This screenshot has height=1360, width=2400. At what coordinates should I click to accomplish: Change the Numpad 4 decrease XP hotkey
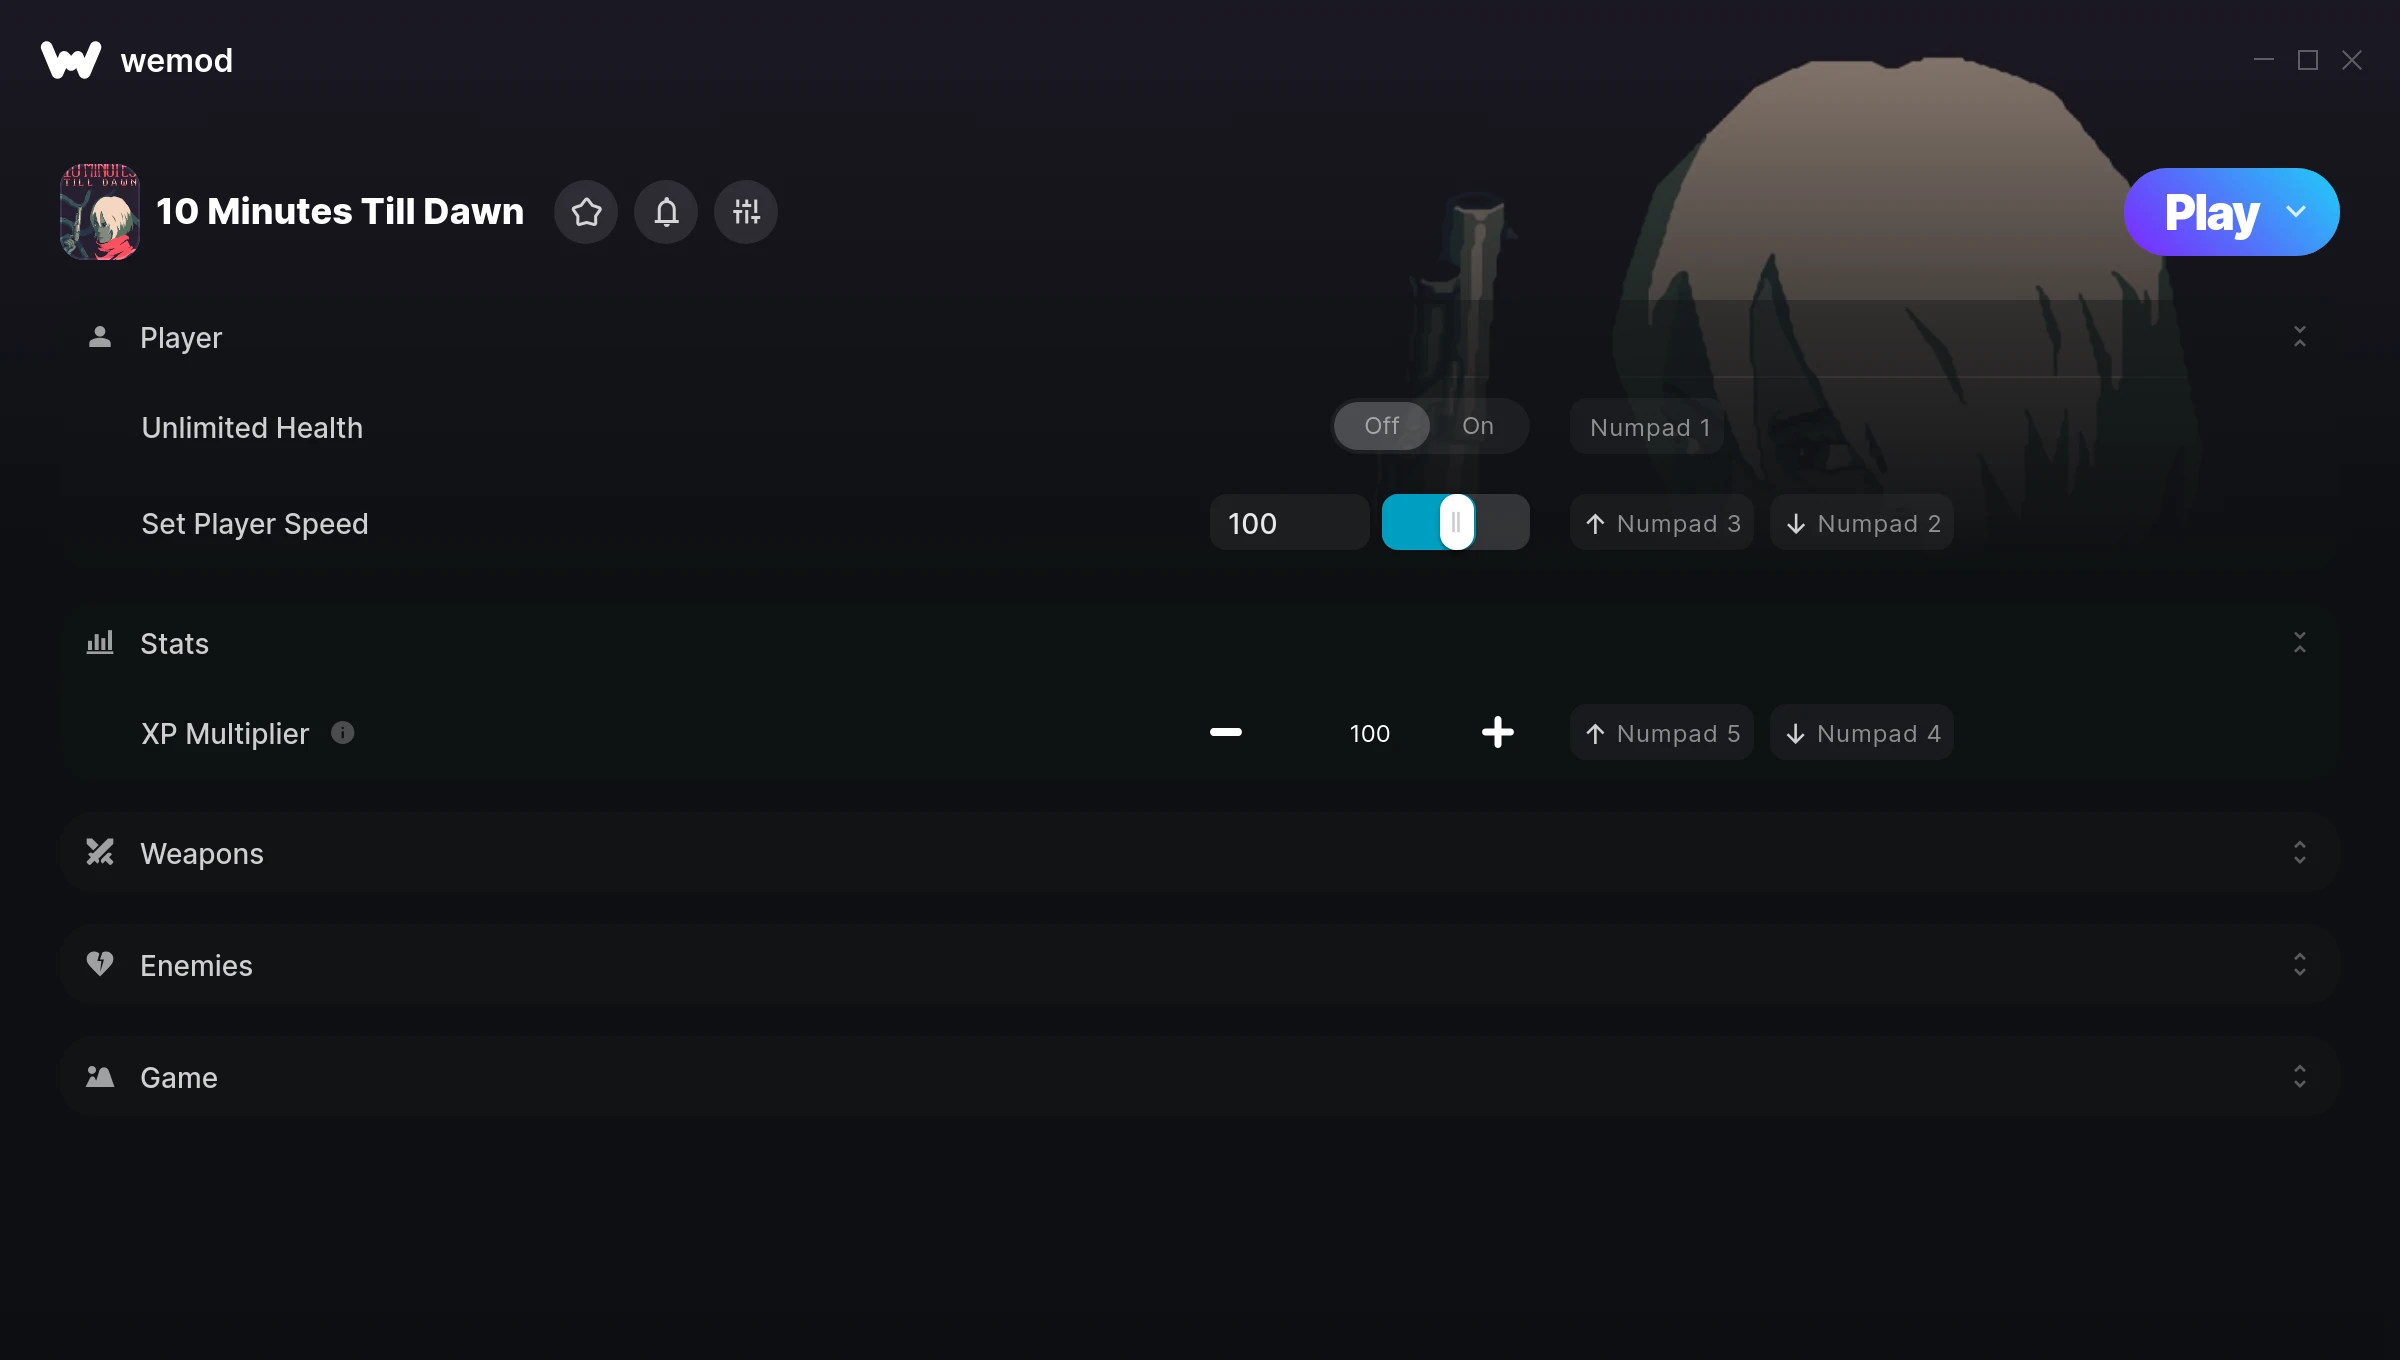click(x=1862, y=733)
